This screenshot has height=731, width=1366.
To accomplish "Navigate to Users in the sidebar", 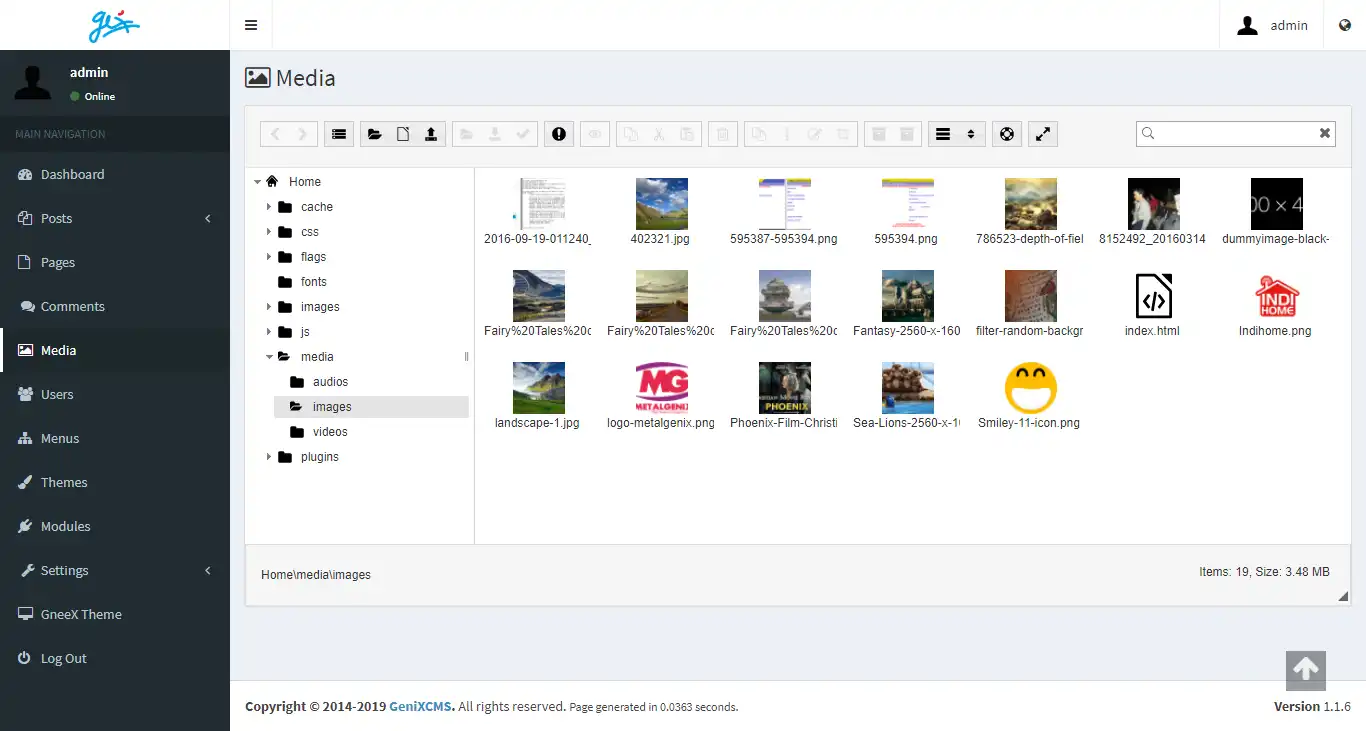I will 115,394.
